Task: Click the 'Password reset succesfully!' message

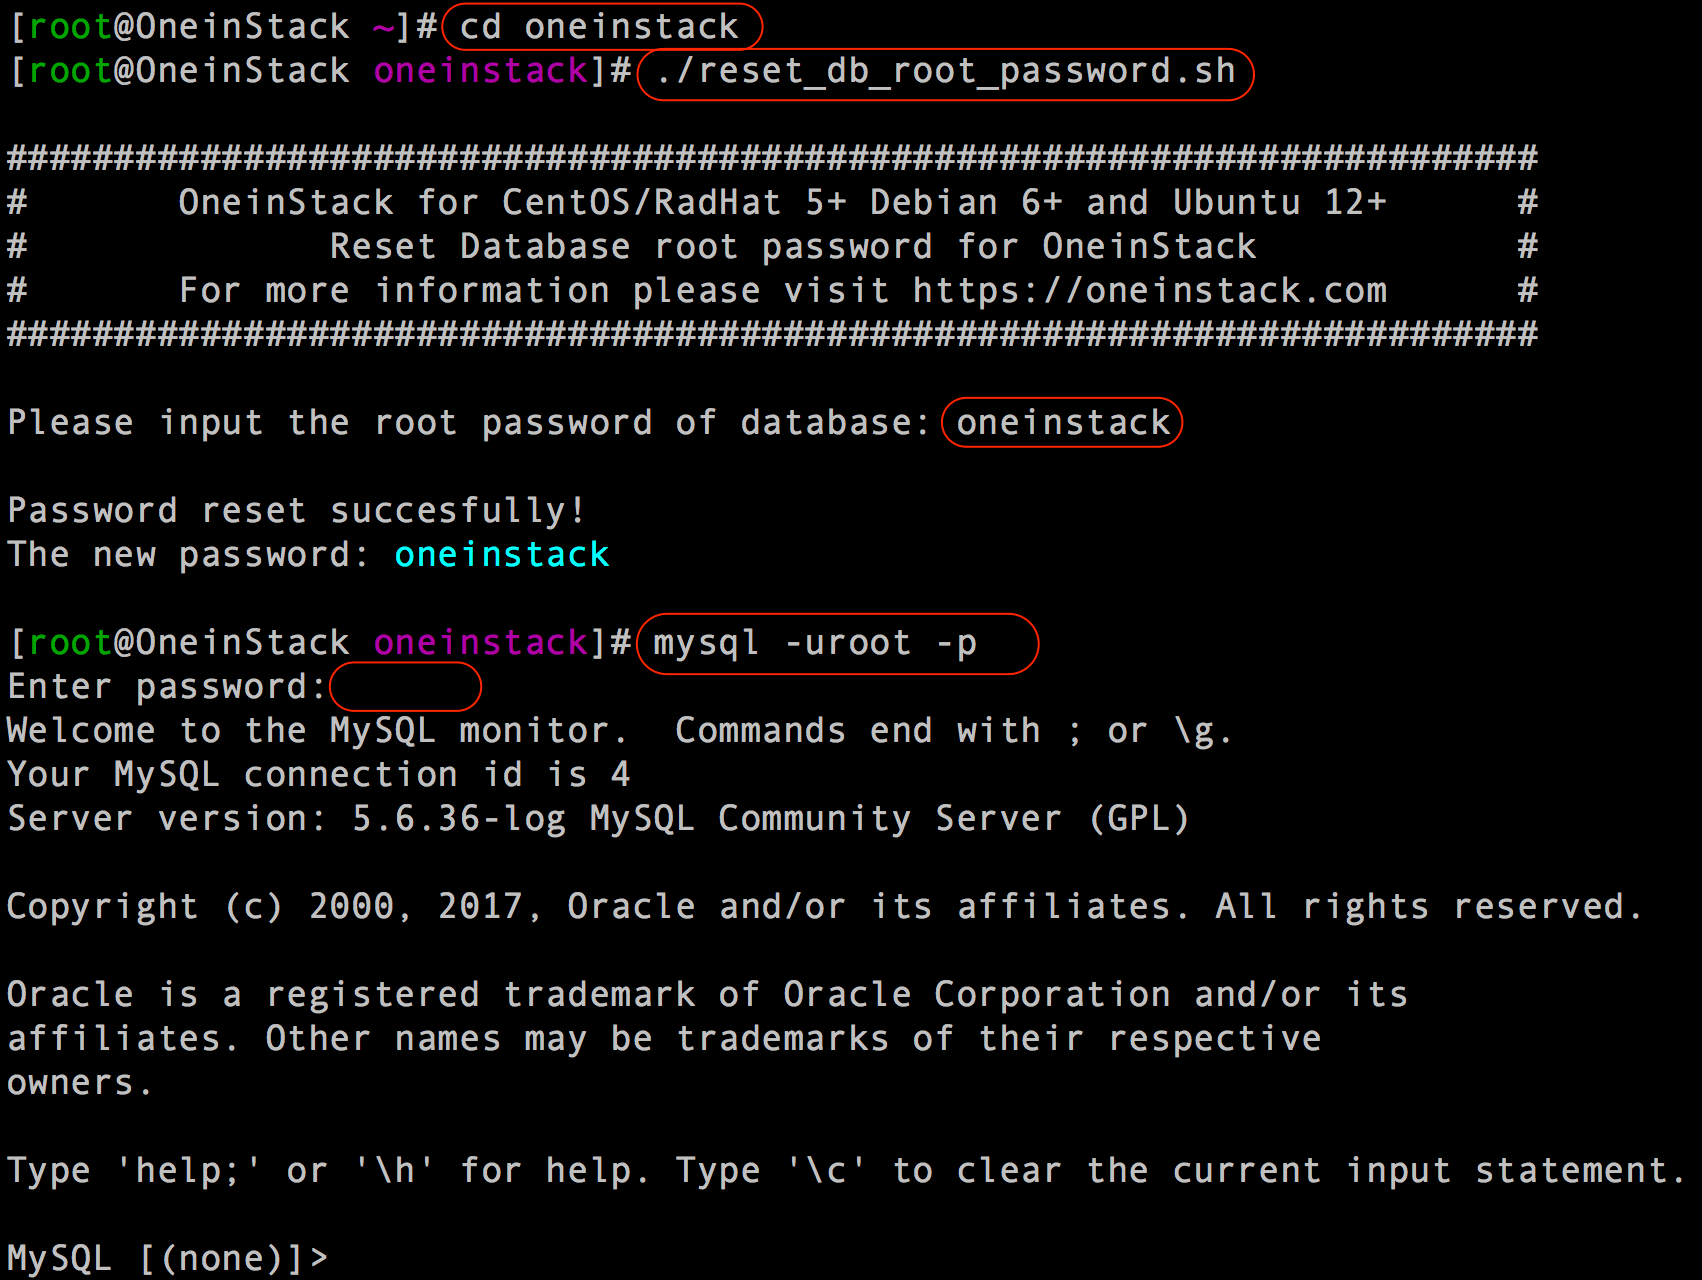Action: (x=296, y=510)
